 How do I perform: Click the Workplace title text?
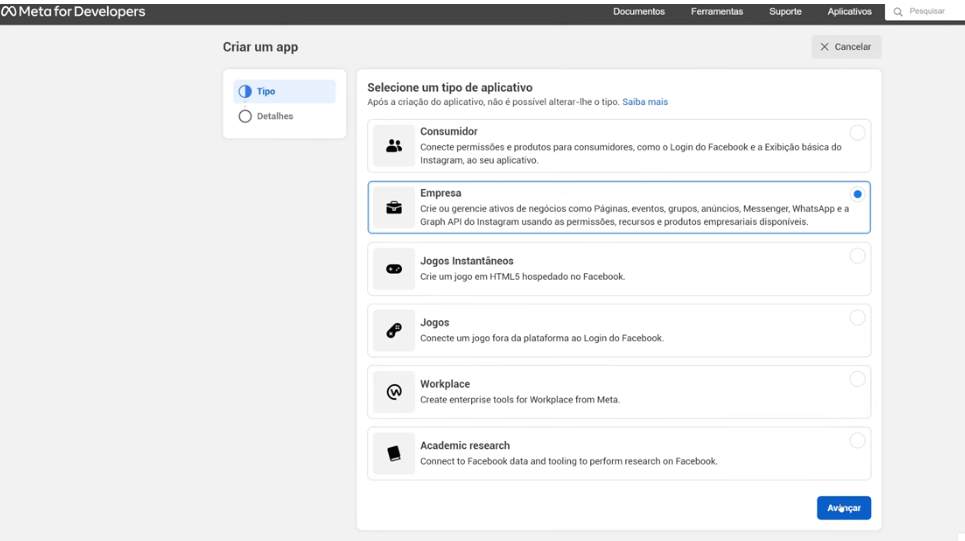445,383
